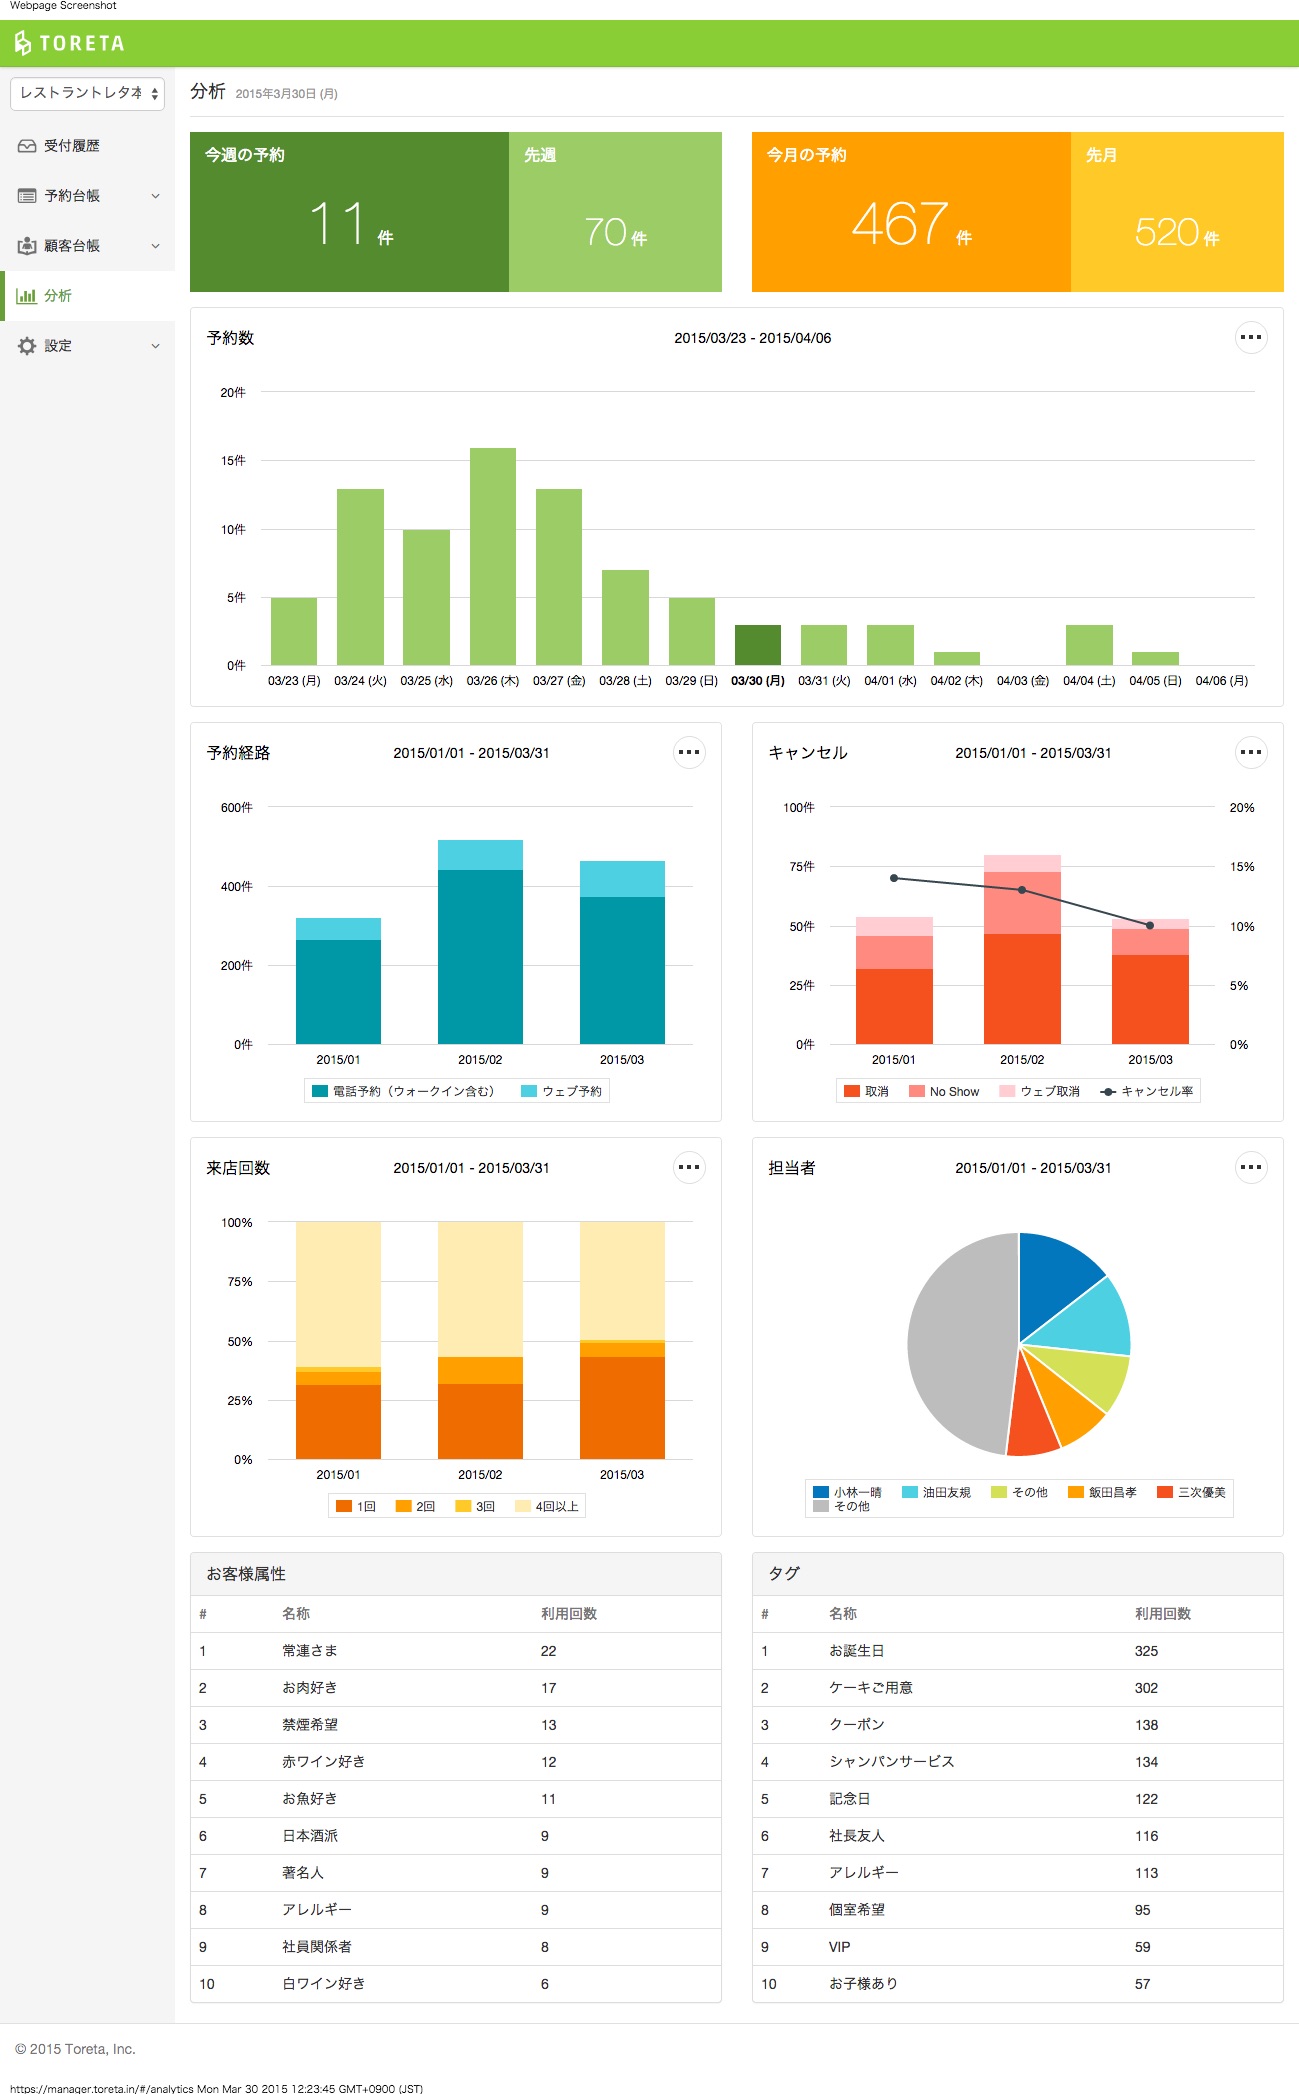Click the 先月 520件 tile

pos(1177,212)
